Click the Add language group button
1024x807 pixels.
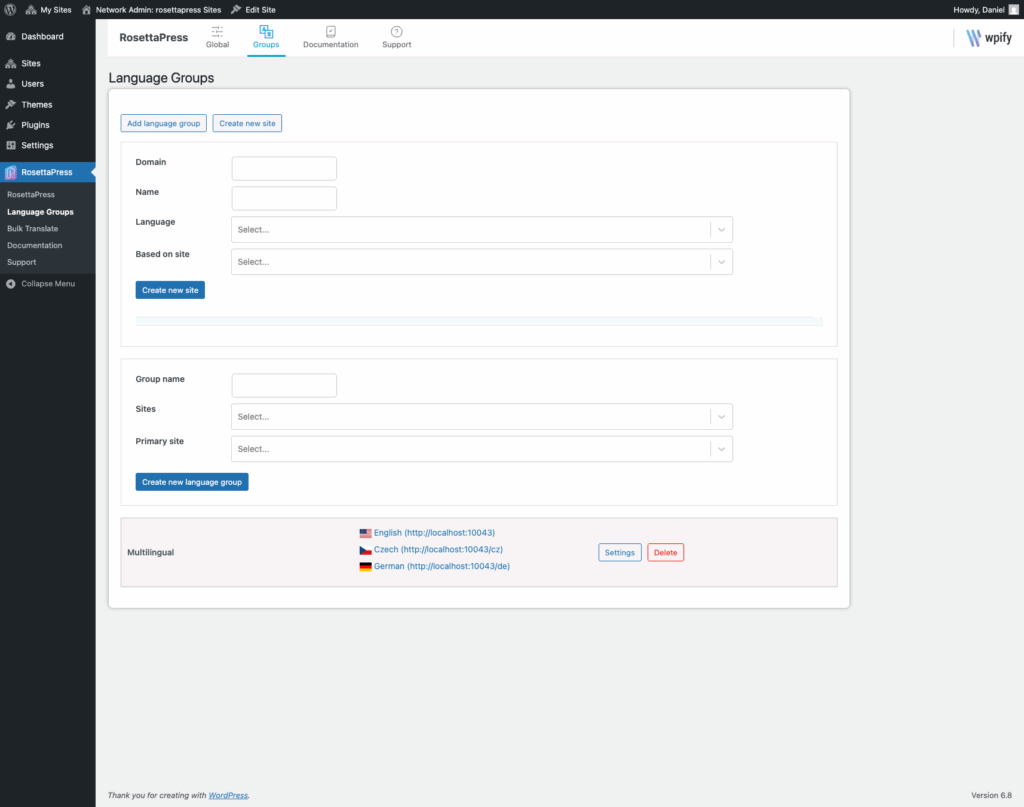coord(164,123)
